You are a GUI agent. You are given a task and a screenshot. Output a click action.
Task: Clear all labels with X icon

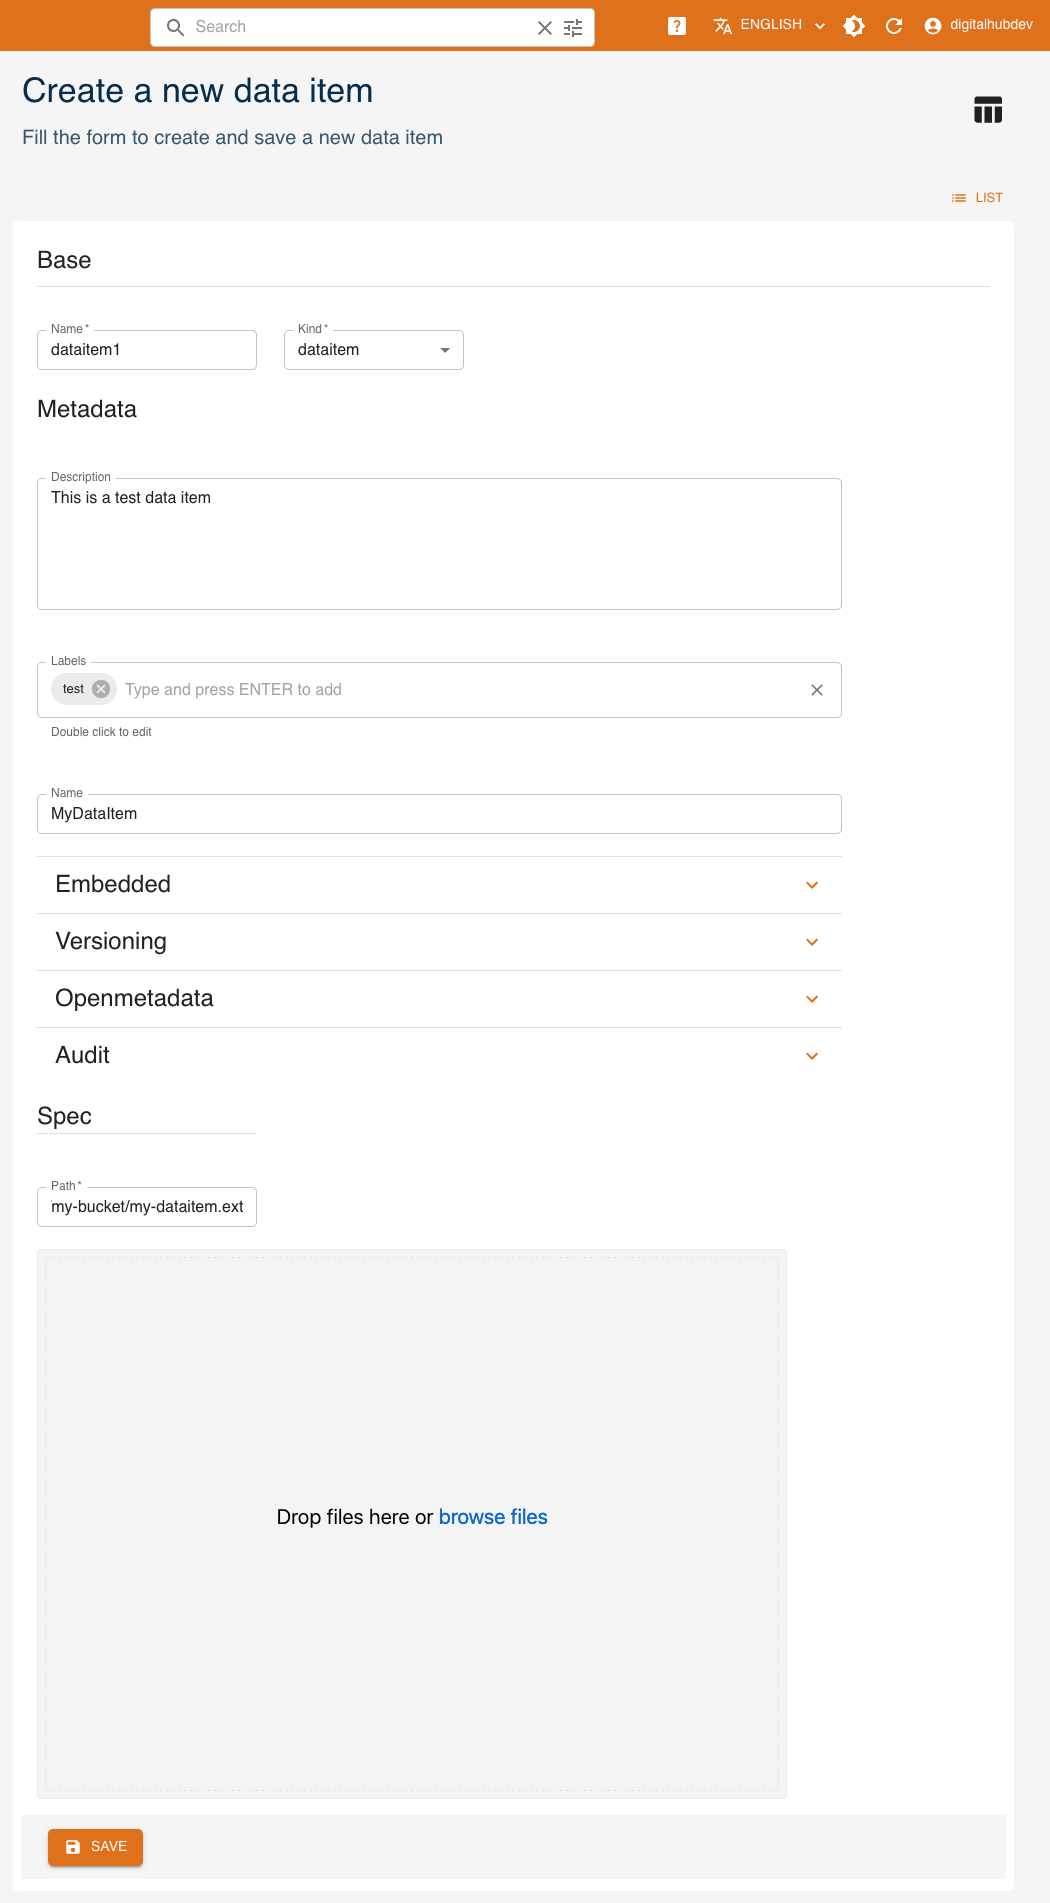click(817, 690)
